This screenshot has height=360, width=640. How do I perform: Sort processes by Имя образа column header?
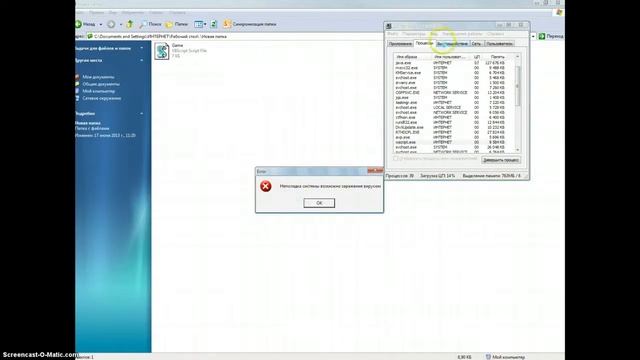pyautogui.click(x=412, y=57)
